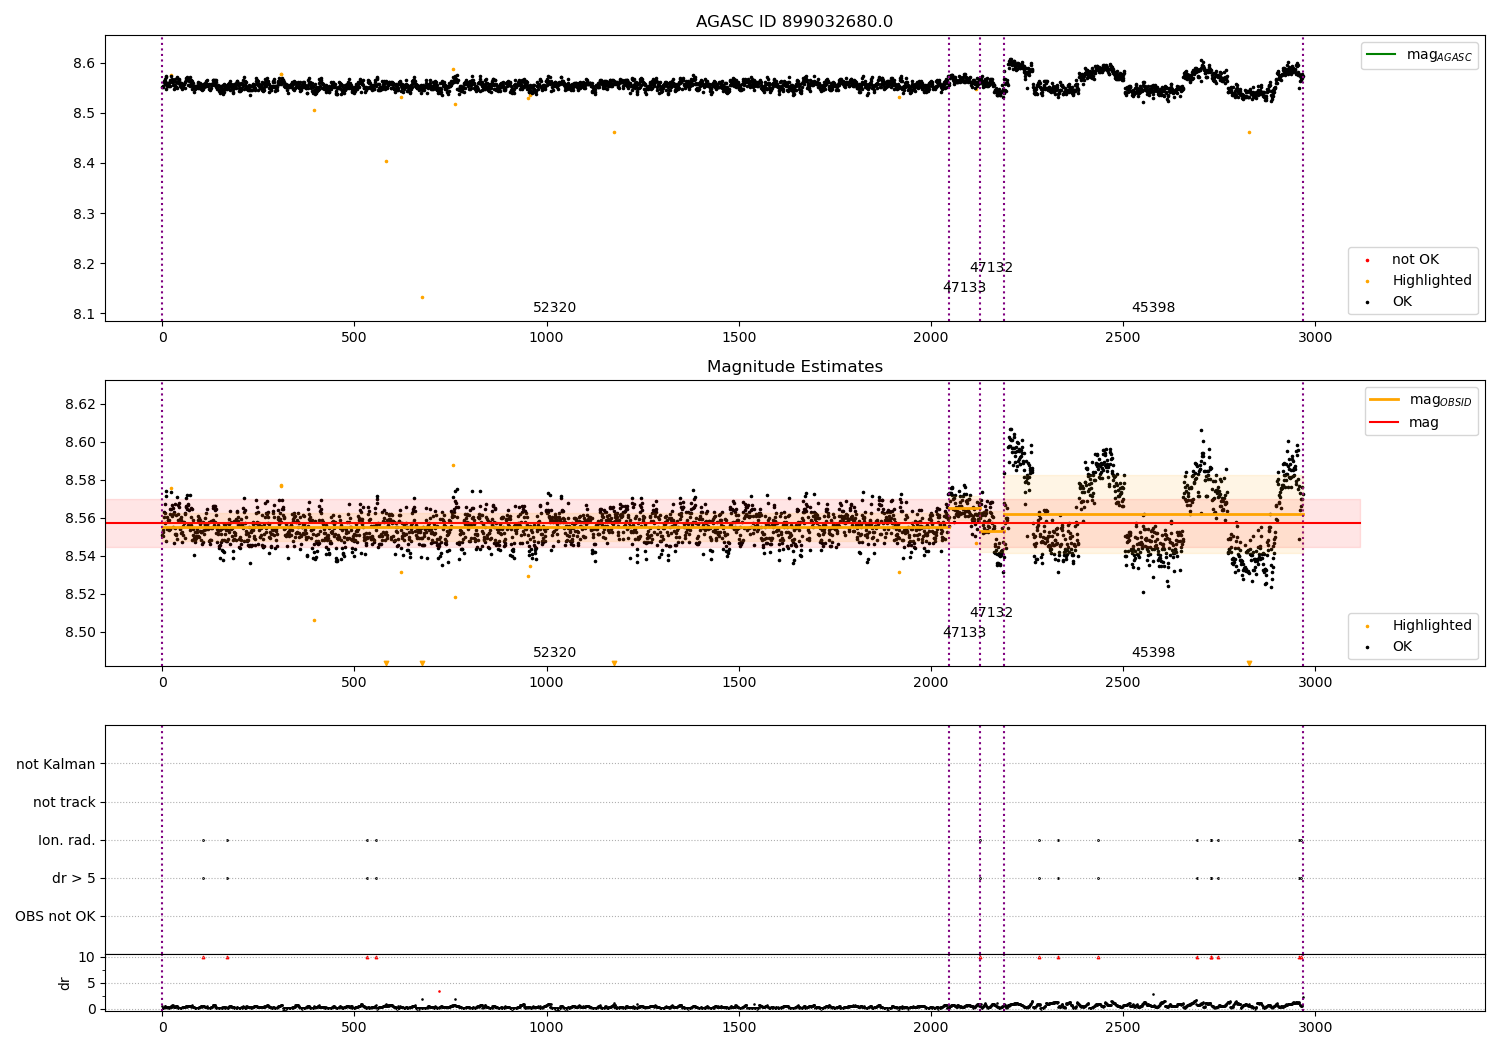
Task: Select 'Highlighted' in the Magnitude Estimates legend
Action: 1431,626
